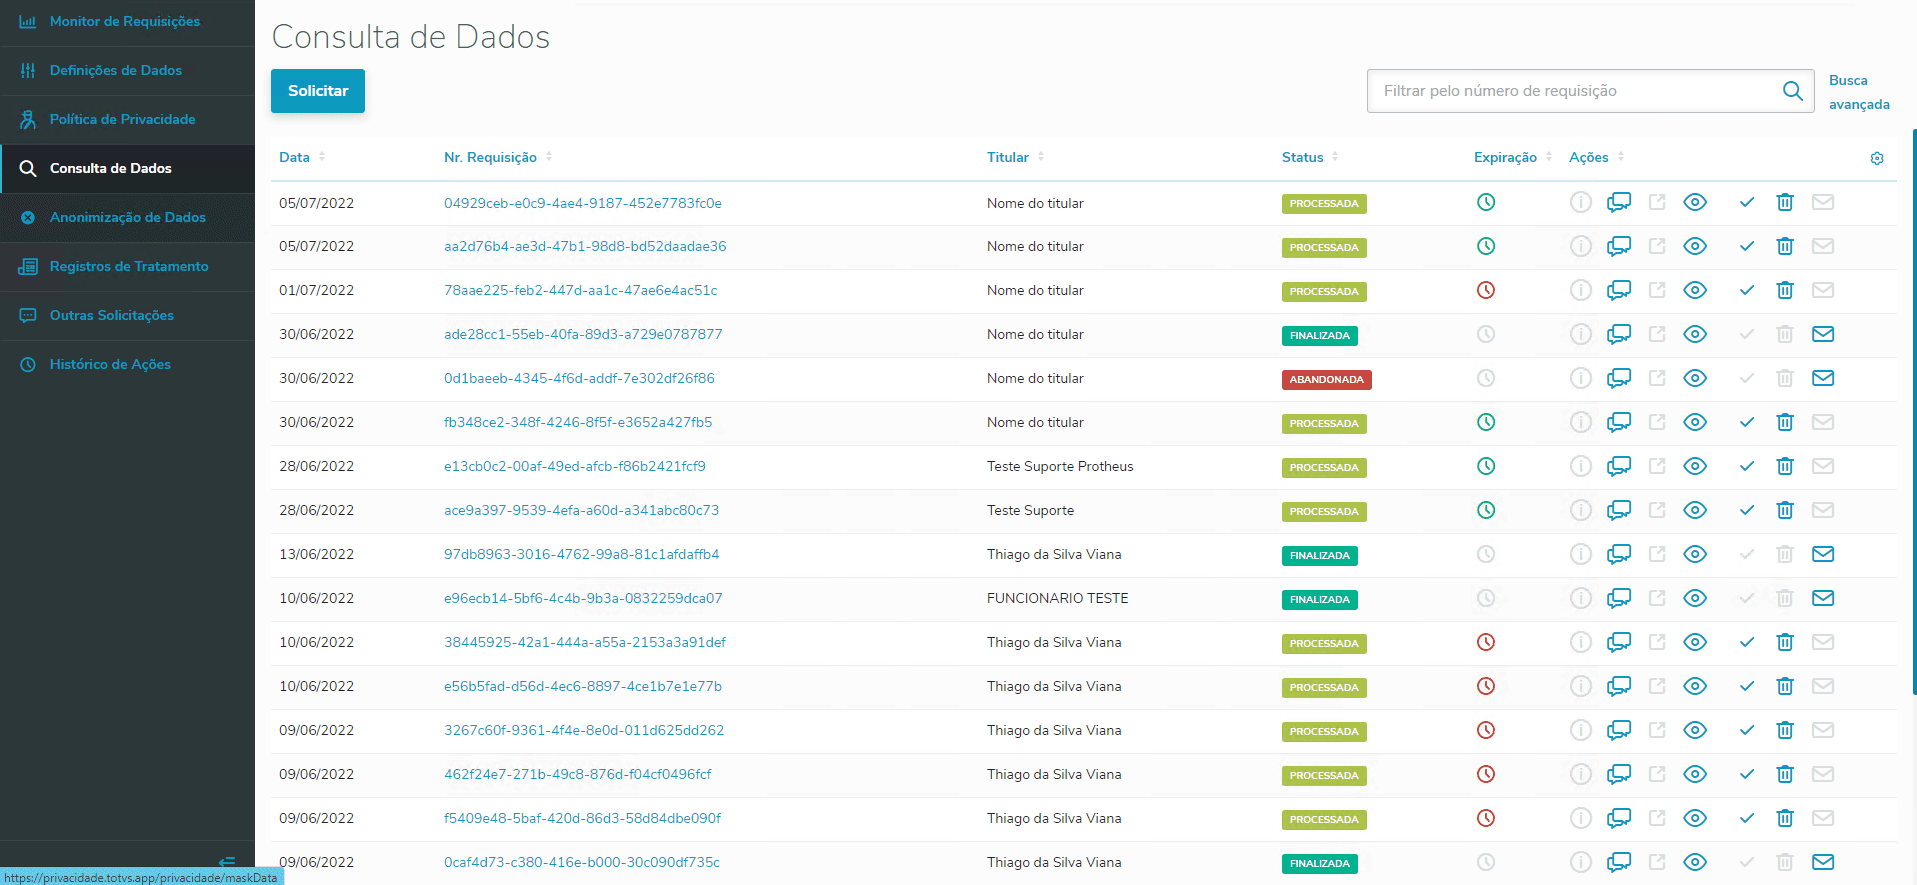View details eye icon for fb348ce2 row
Image resolution: width=1917 pixels, height=885 pixels.
pyautogui.click(x=1695, y=422)
